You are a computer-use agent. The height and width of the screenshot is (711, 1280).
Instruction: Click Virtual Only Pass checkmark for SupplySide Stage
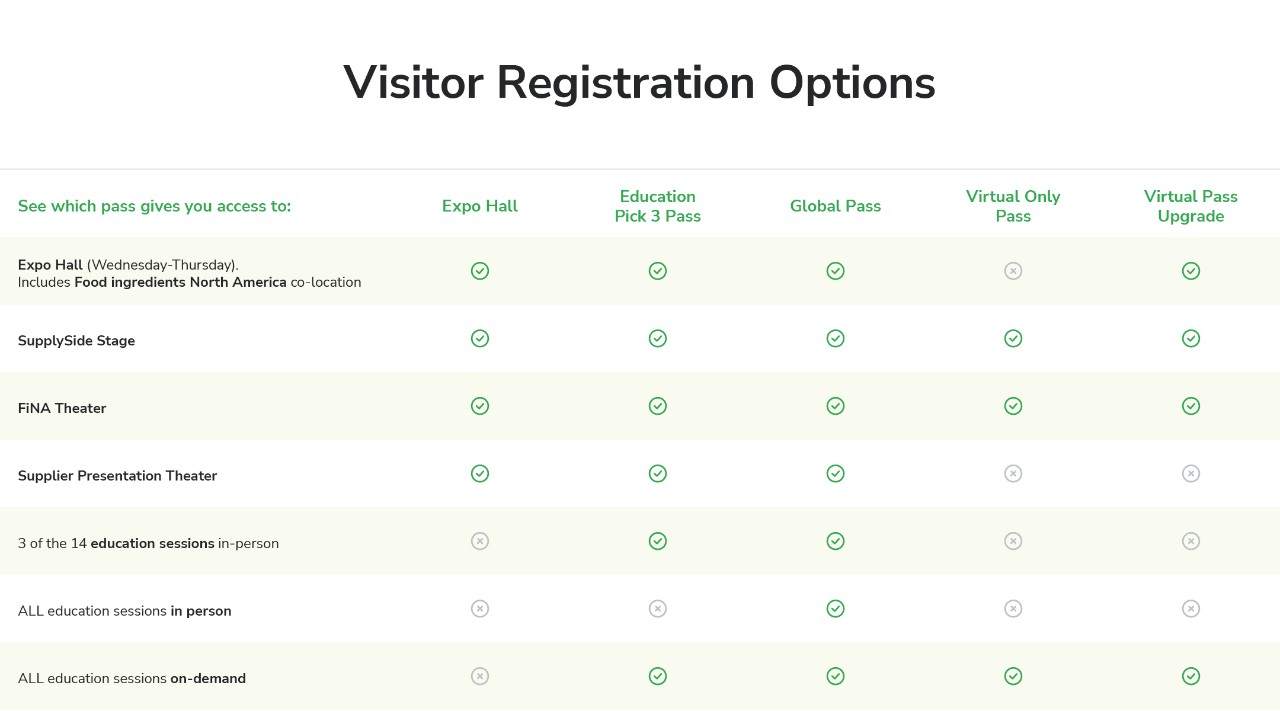[x=1013, y=339]
